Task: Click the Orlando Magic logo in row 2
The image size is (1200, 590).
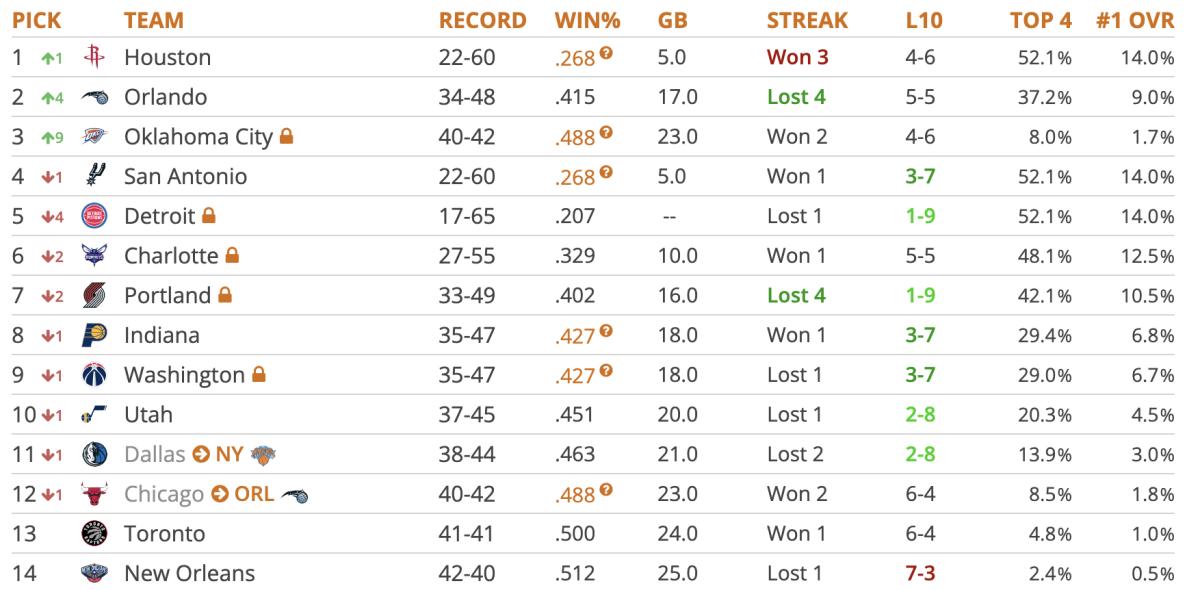Action: tap(94, 97)
